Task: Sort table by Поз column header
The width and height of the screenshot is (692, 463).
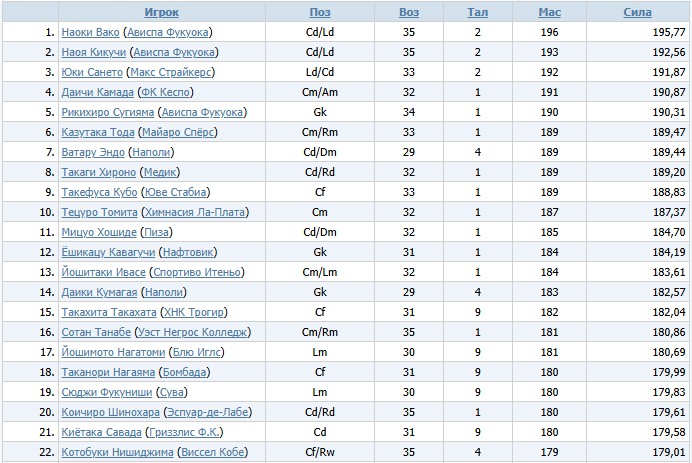Action: click(x=320, y=13)
